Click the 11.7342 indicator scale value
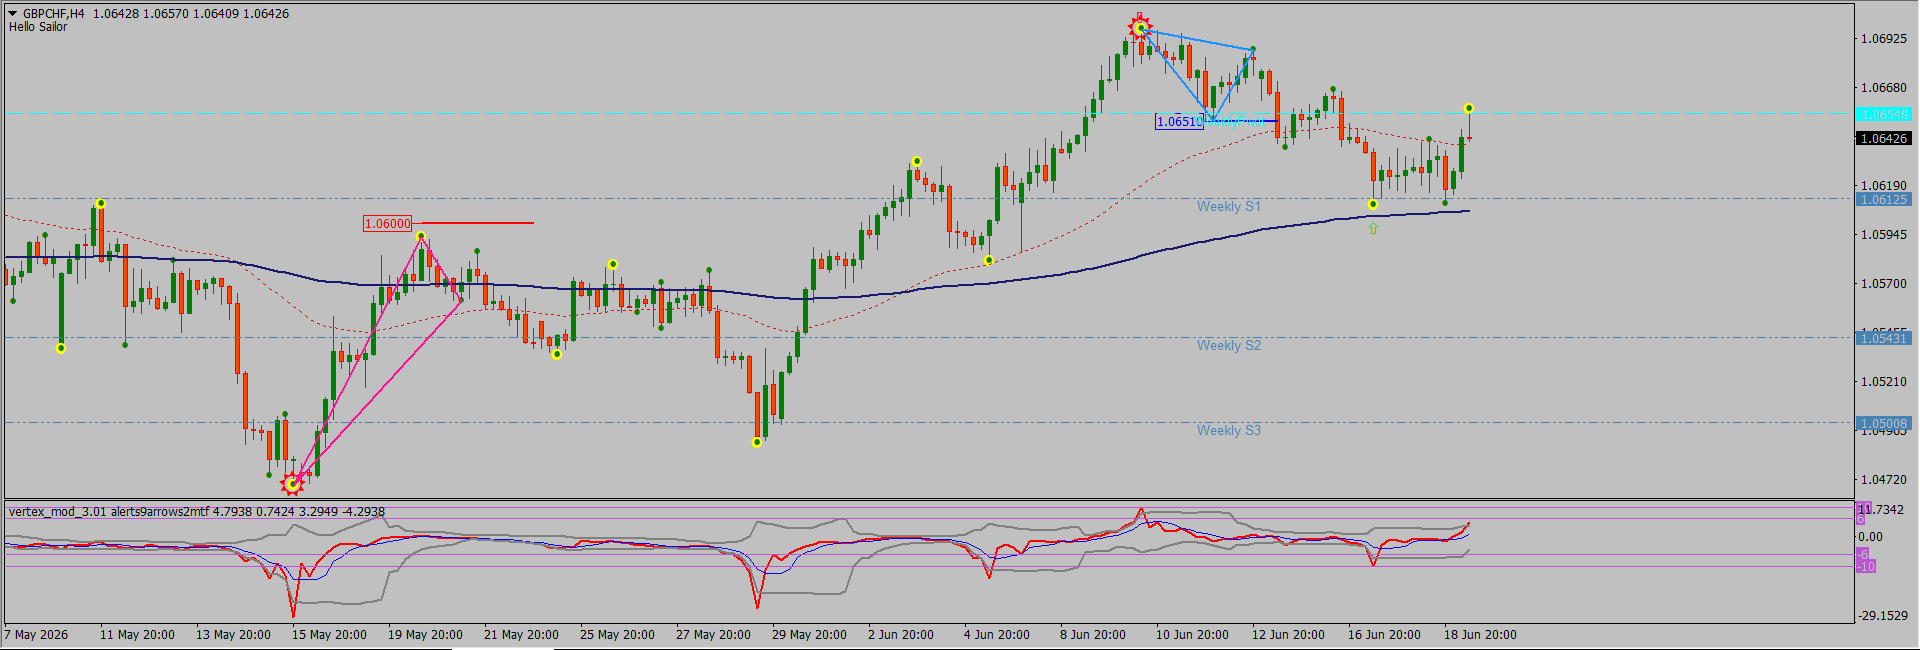The height and width of the screenshot is (650, 1920). coord(1881,510)
